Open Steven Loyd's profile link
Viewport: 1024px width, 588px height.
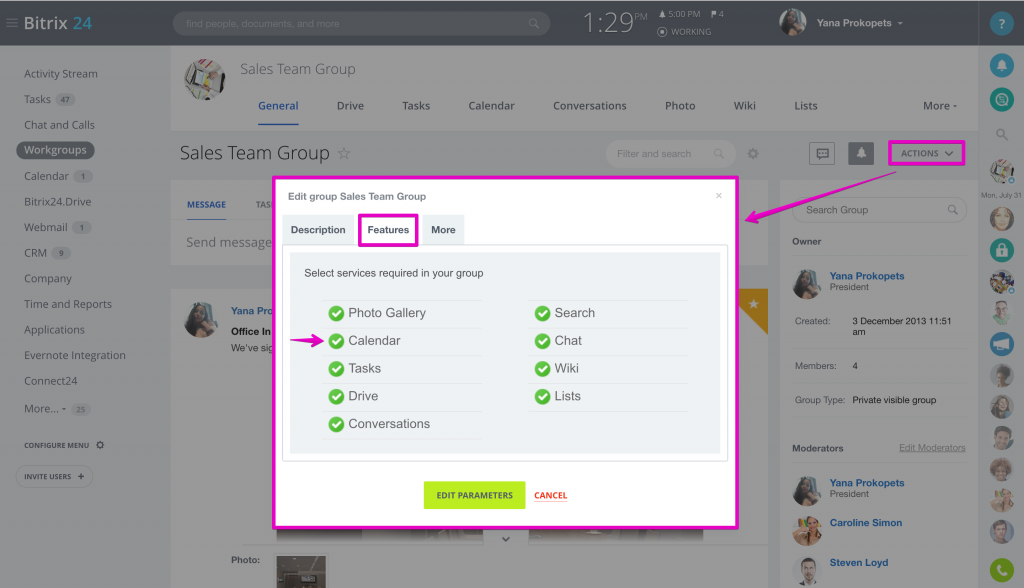(x=858, y=563)
